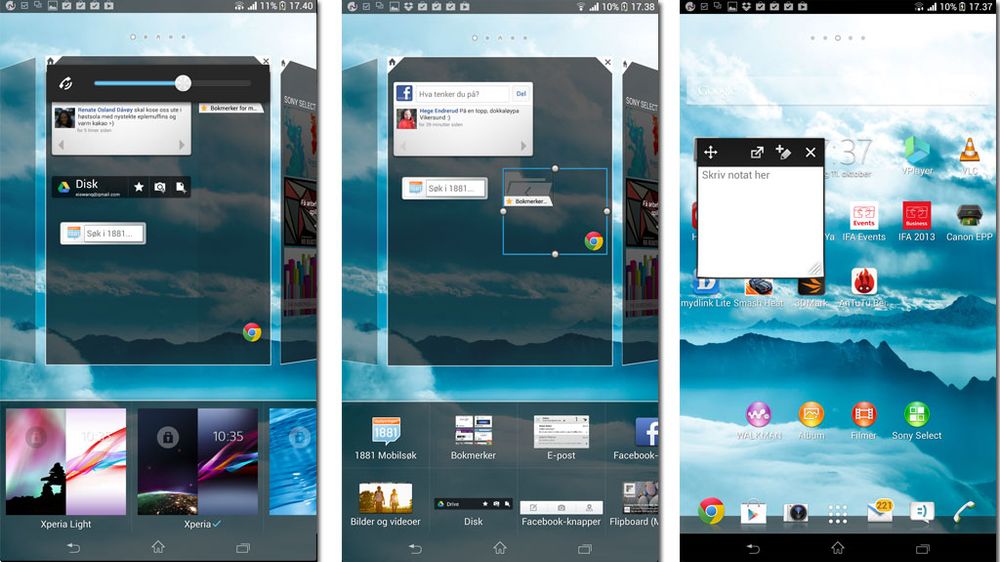Launch Chrome from the dock beside Play Store
The height and width of the screenshot is (562, 1000).
(x=711, y=511)
